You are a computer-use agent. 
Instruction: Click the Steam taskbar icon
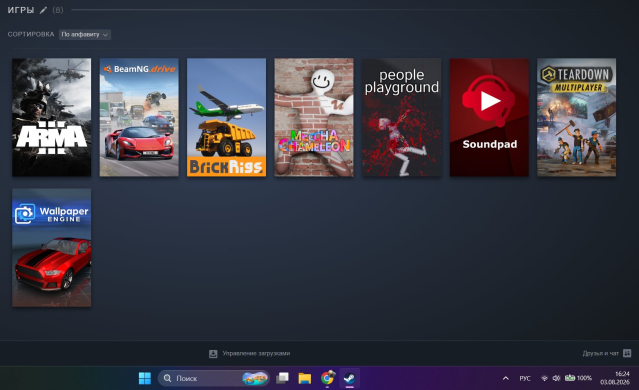[349, 378]
